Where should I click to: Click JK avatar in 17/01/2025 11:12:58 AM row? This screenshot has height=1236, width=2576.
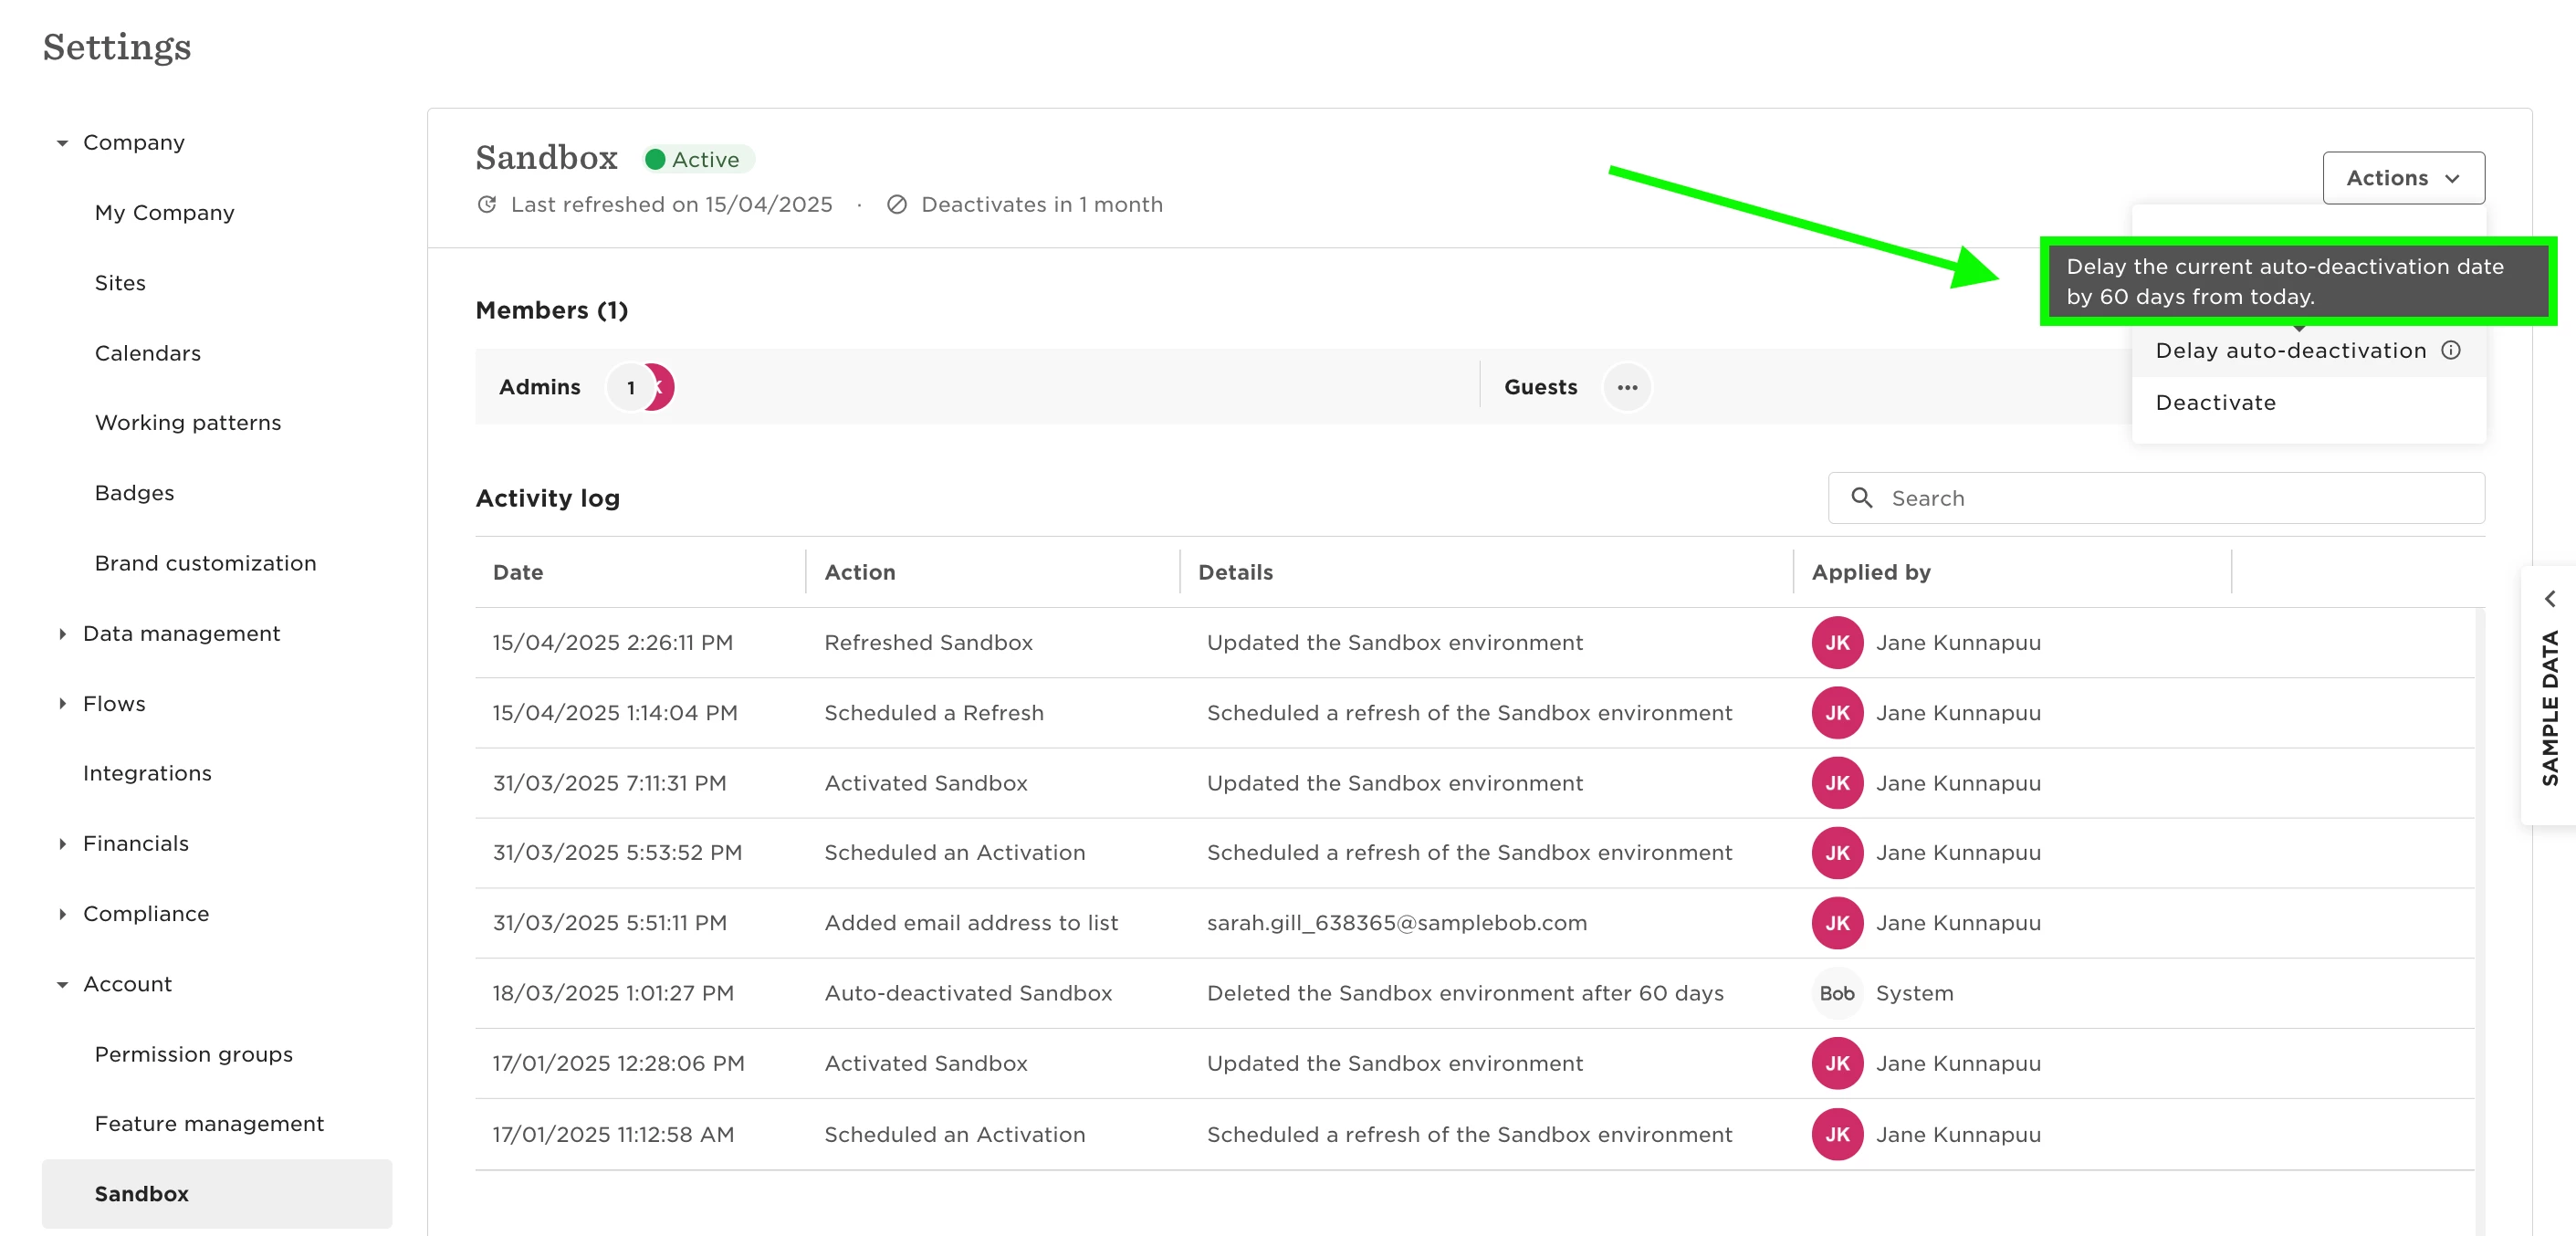(x=1837, y=1135)
